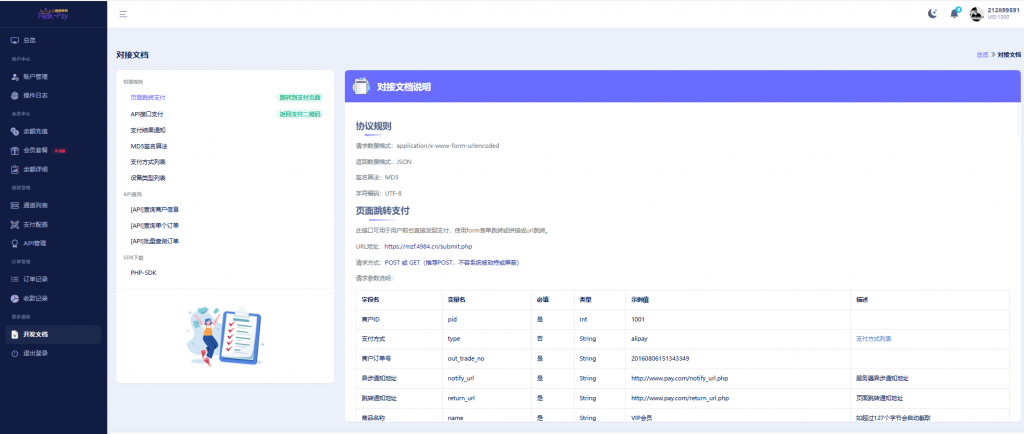Click 'http://www.pay.com/notify_url.php' example cell

click(738, 379)
